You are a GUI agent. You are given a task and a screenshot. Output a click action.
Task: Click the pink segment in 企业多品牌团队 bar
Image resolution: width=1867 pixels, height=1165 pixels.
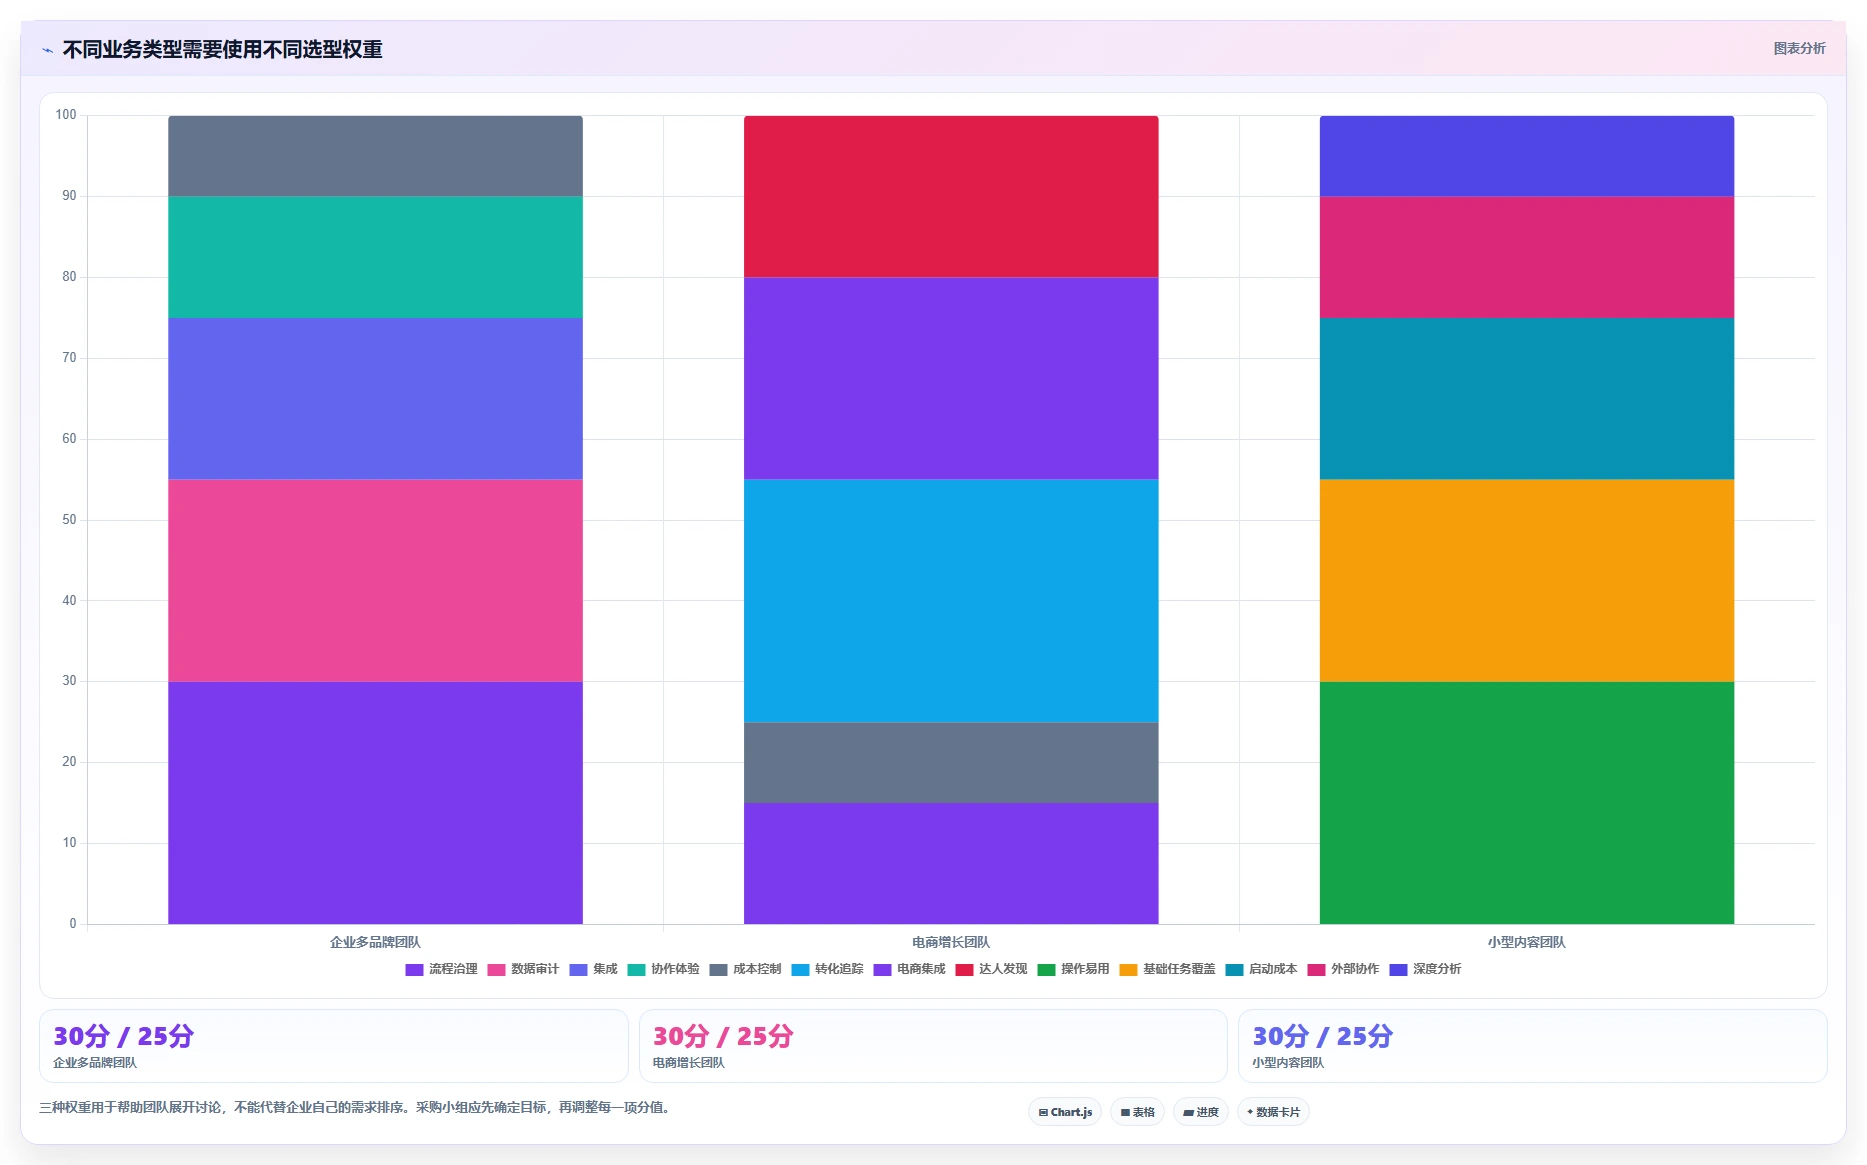tap(375, 580)
